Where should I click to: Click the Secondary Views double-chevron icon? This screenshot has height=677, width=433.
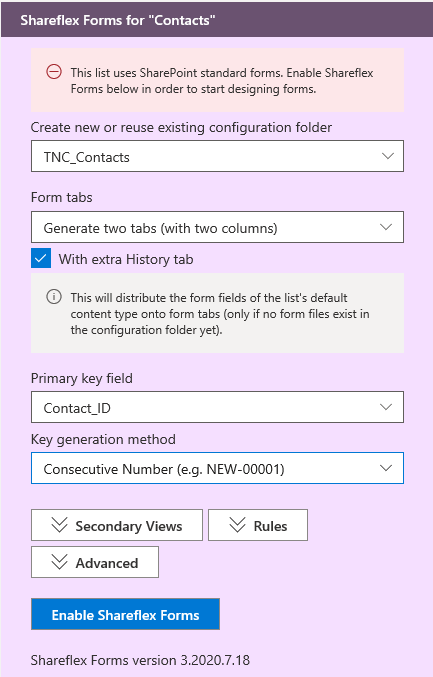click(x=59, y=525)
